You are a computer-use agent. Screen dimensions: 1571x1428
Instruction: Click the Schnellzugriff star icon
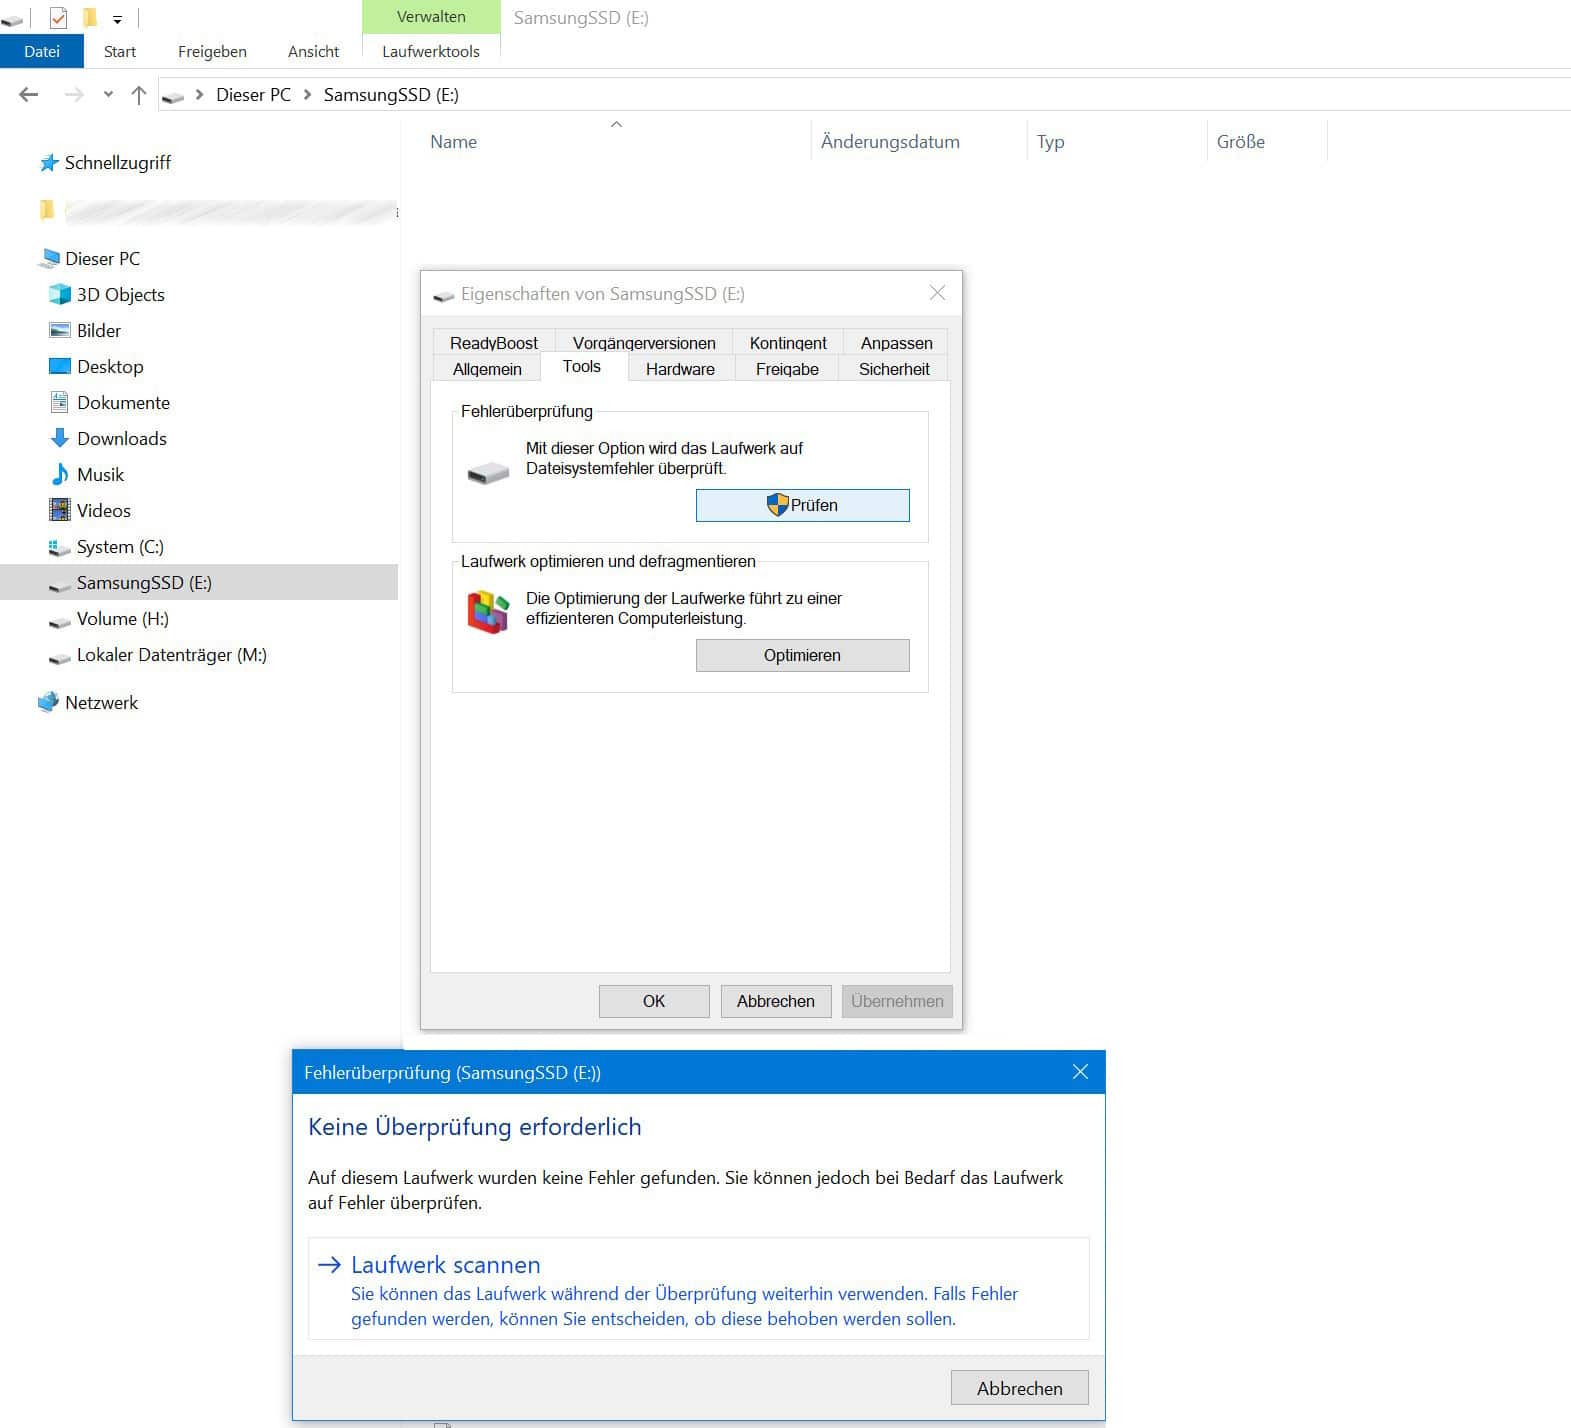tap(48, 163)
